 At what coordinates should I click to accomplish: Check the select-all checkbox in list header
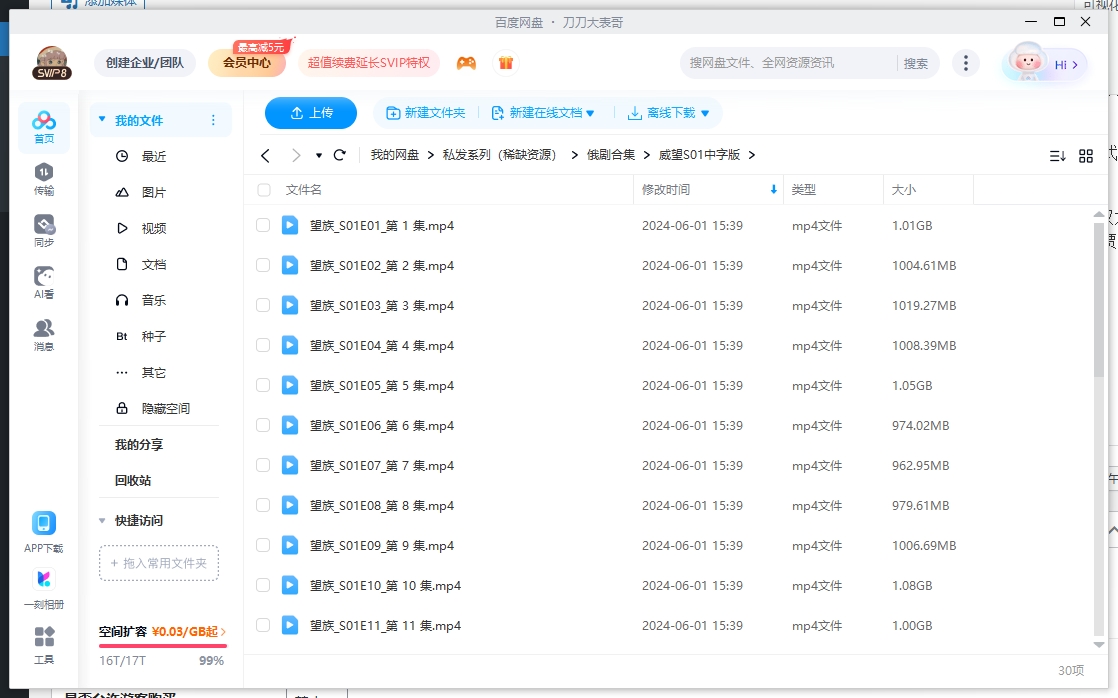[264, 188]
